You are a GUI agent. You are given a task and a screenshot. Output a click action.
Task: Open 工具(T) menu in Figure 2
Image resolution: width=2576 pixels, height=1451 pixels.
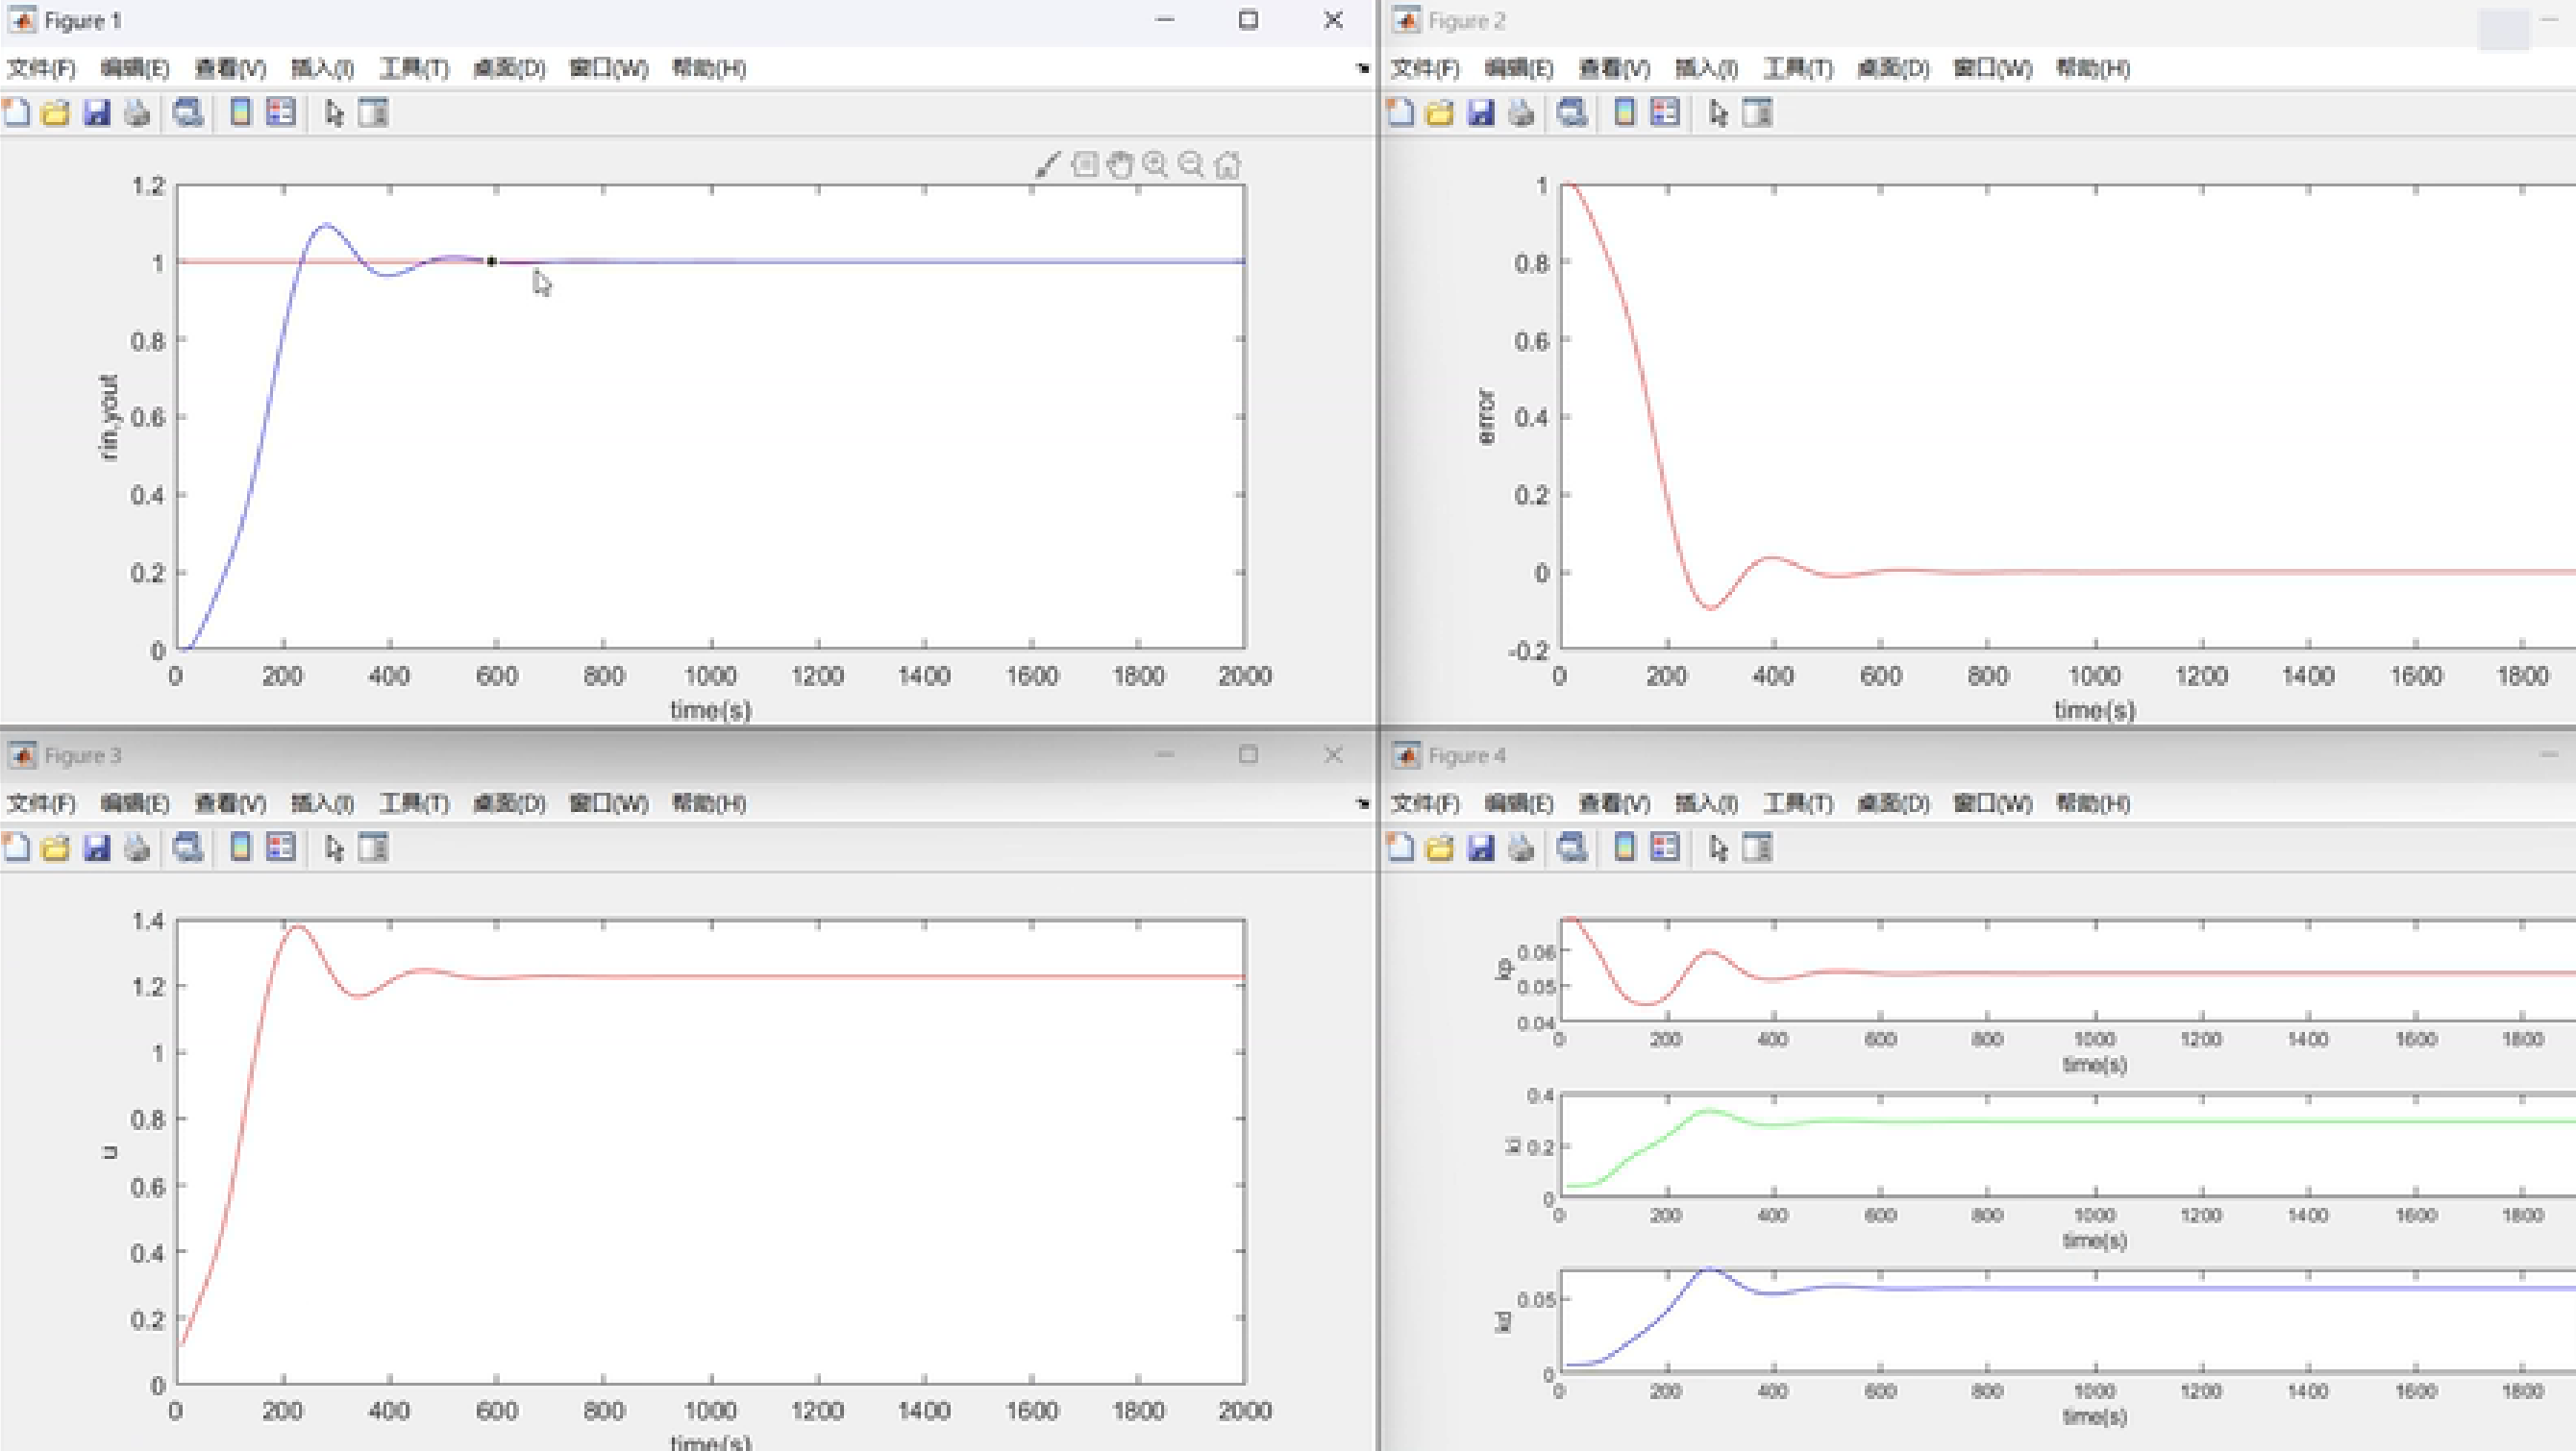(1797, 68)
